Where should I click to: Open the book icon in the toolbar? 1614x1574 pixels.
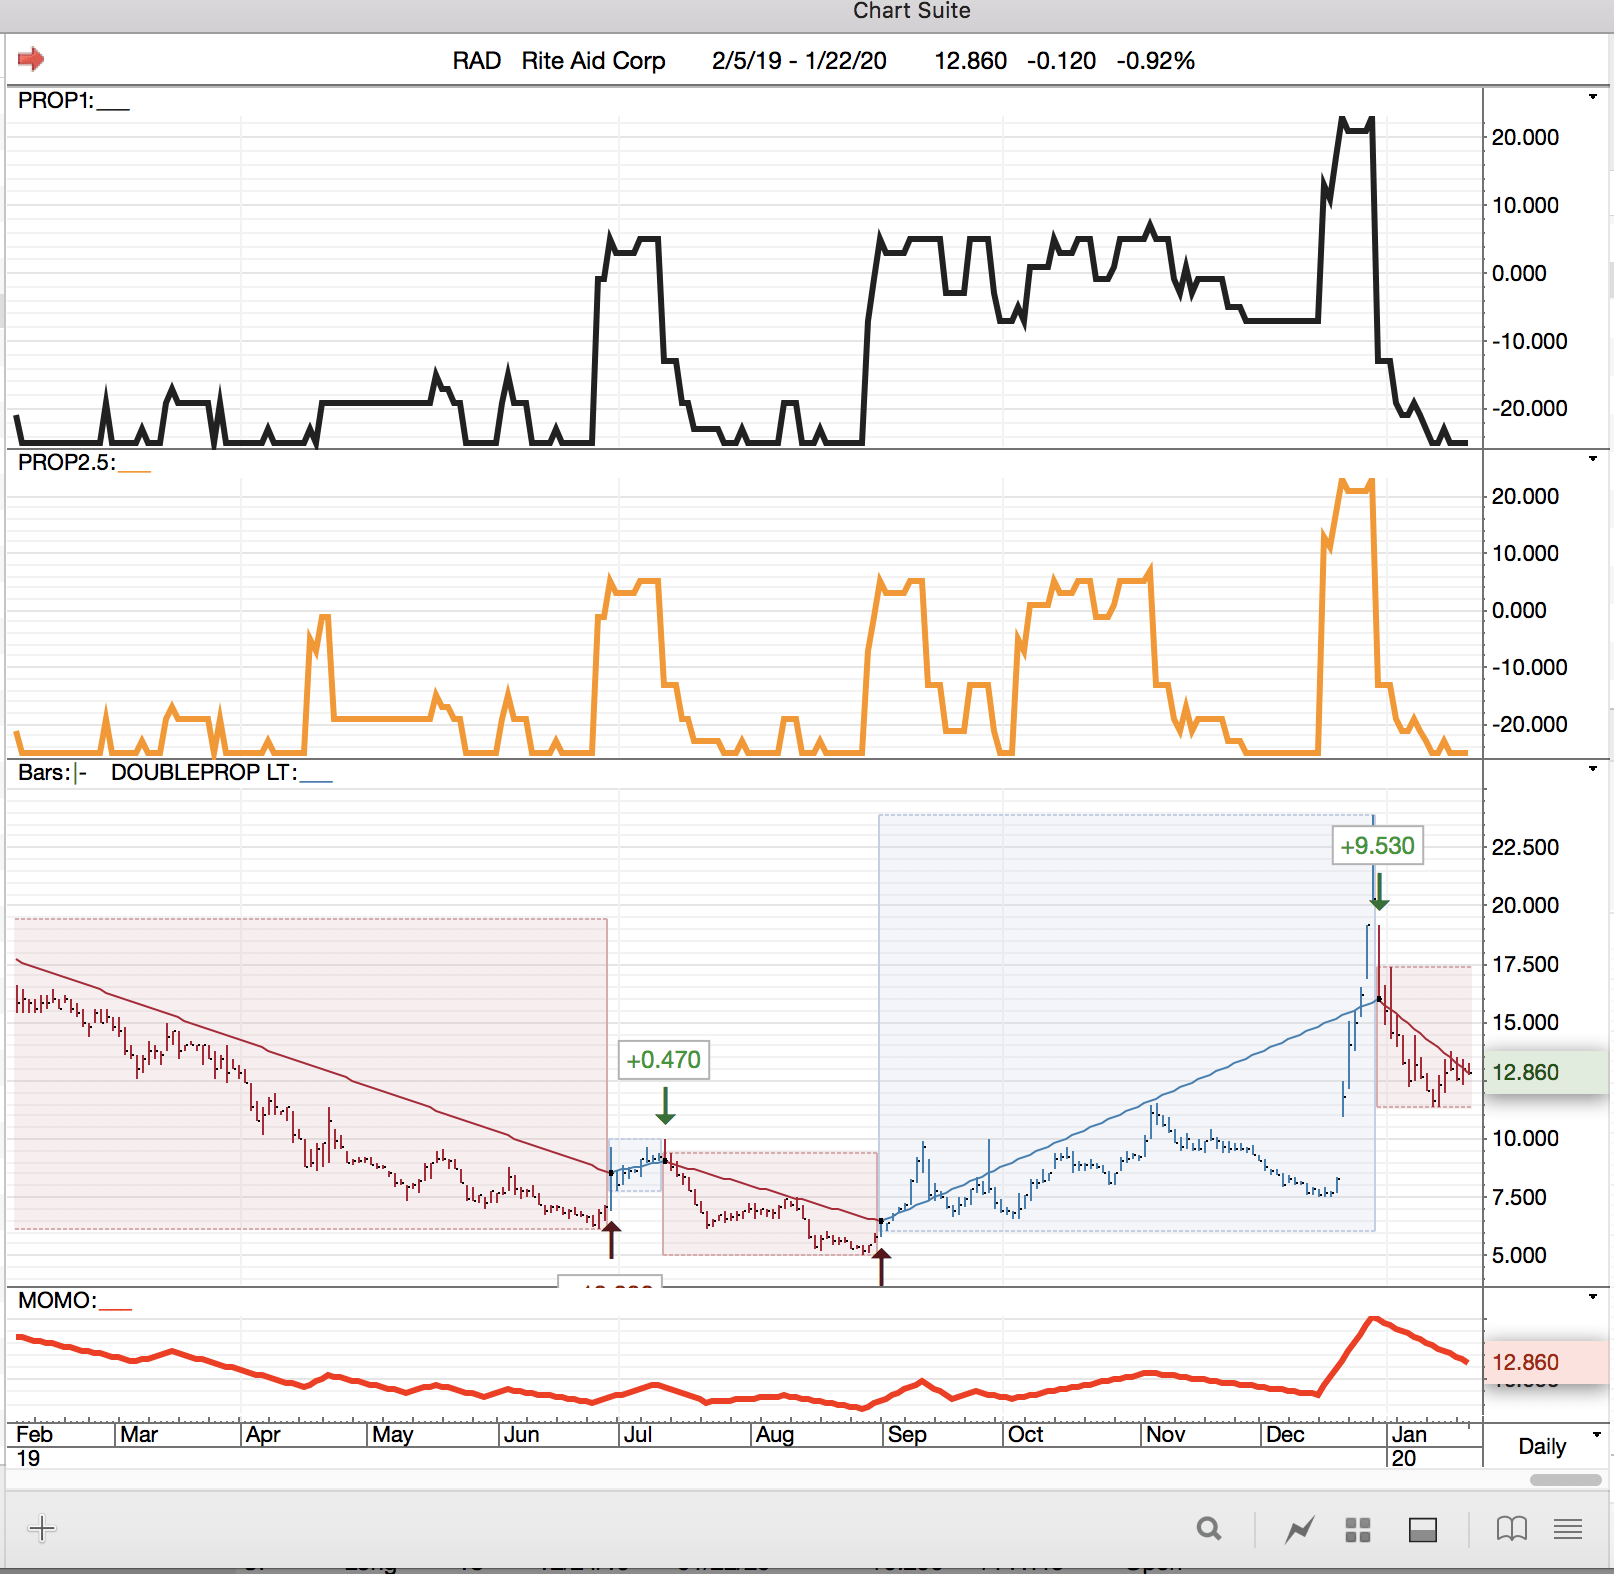[x=1511, y=1529]
